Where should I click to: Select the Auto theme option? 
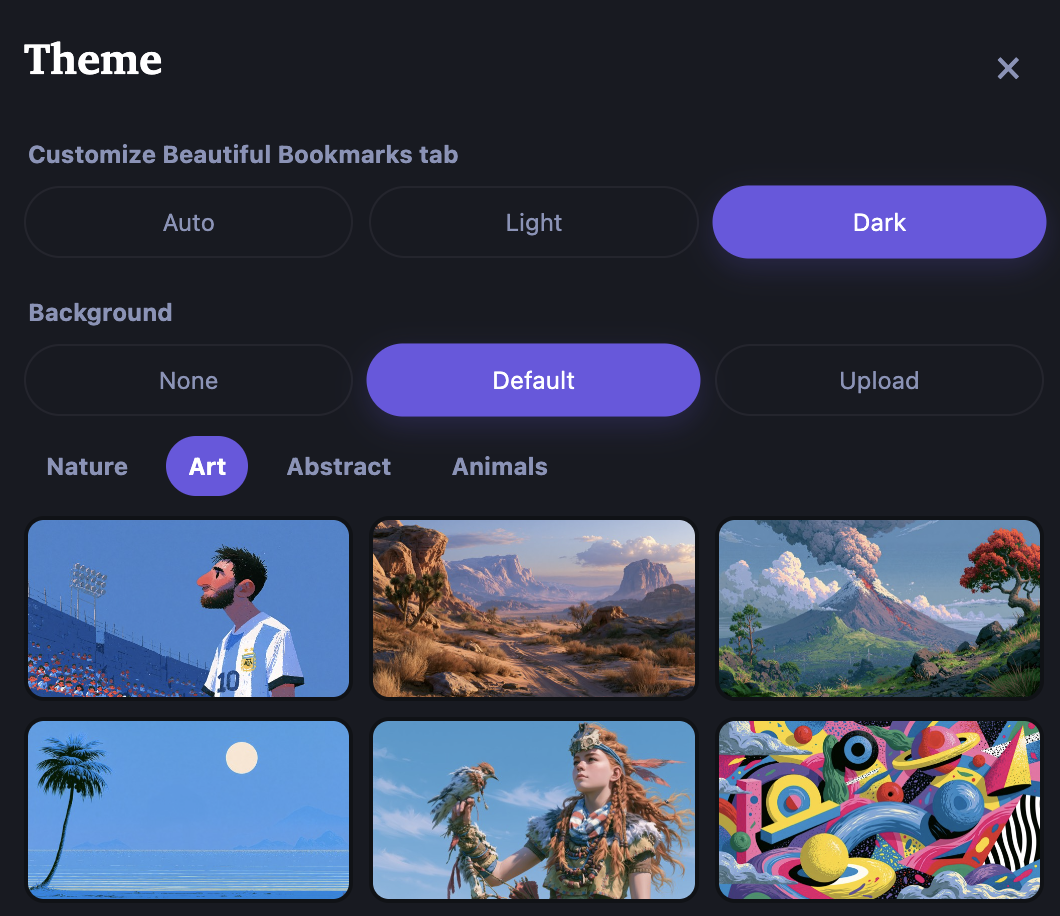coord(188,222)
